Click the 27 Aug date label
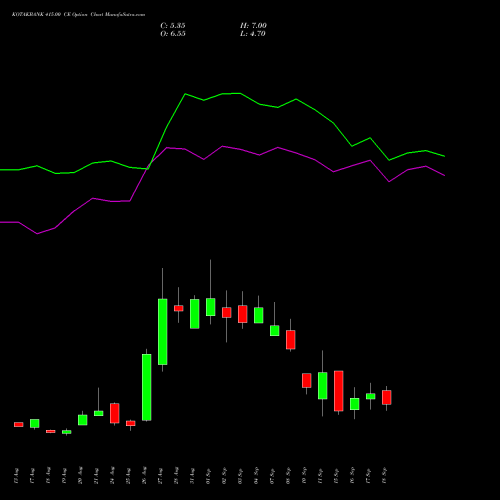The height and width of the screenshot is (500, 500). click(160, 475)
